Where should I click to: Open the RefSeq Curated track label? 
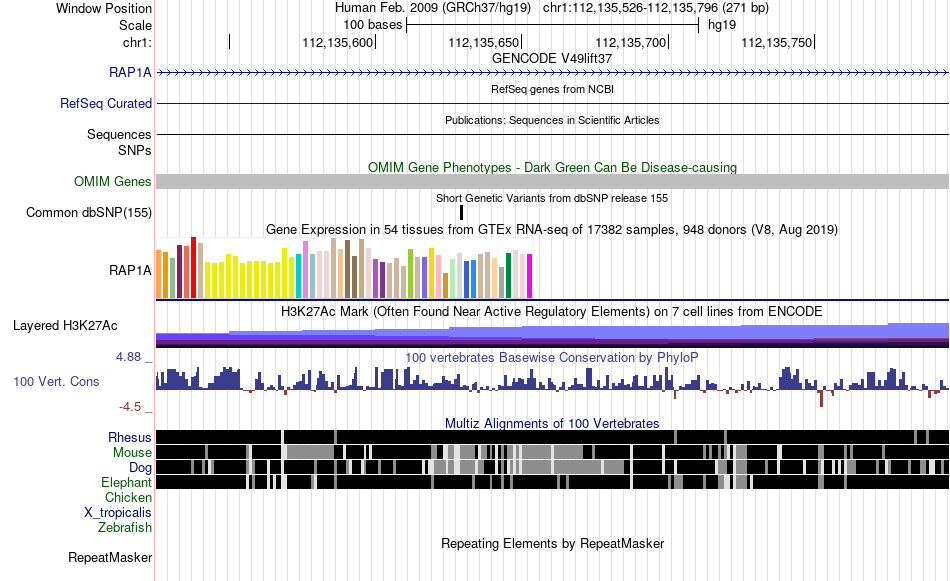(x=105, y=104)
